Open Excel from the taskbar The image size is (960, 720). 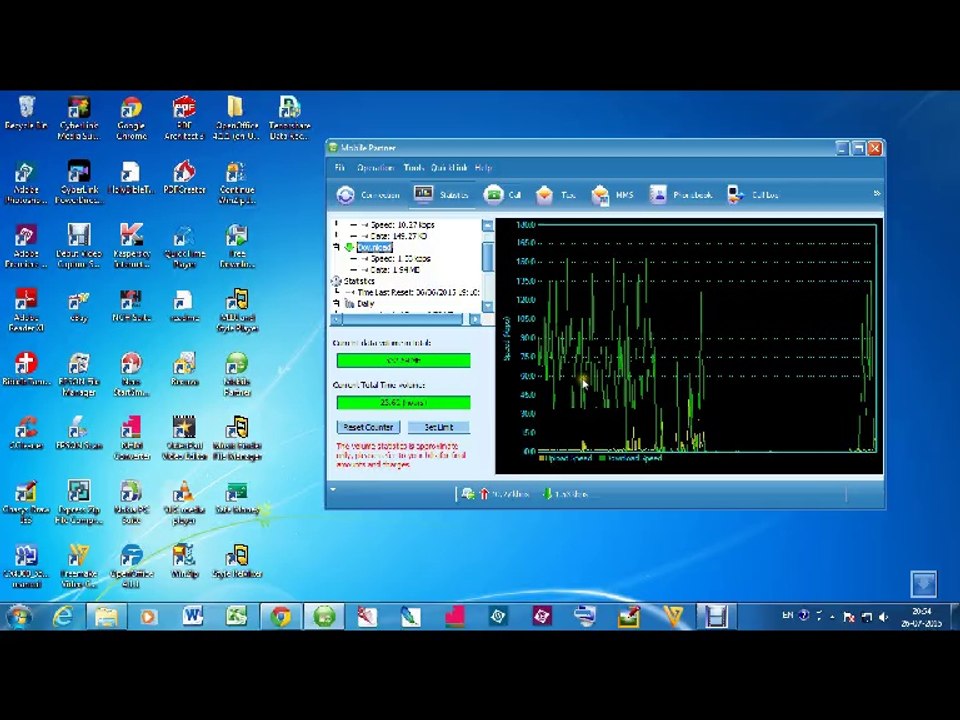coord(236,617)
